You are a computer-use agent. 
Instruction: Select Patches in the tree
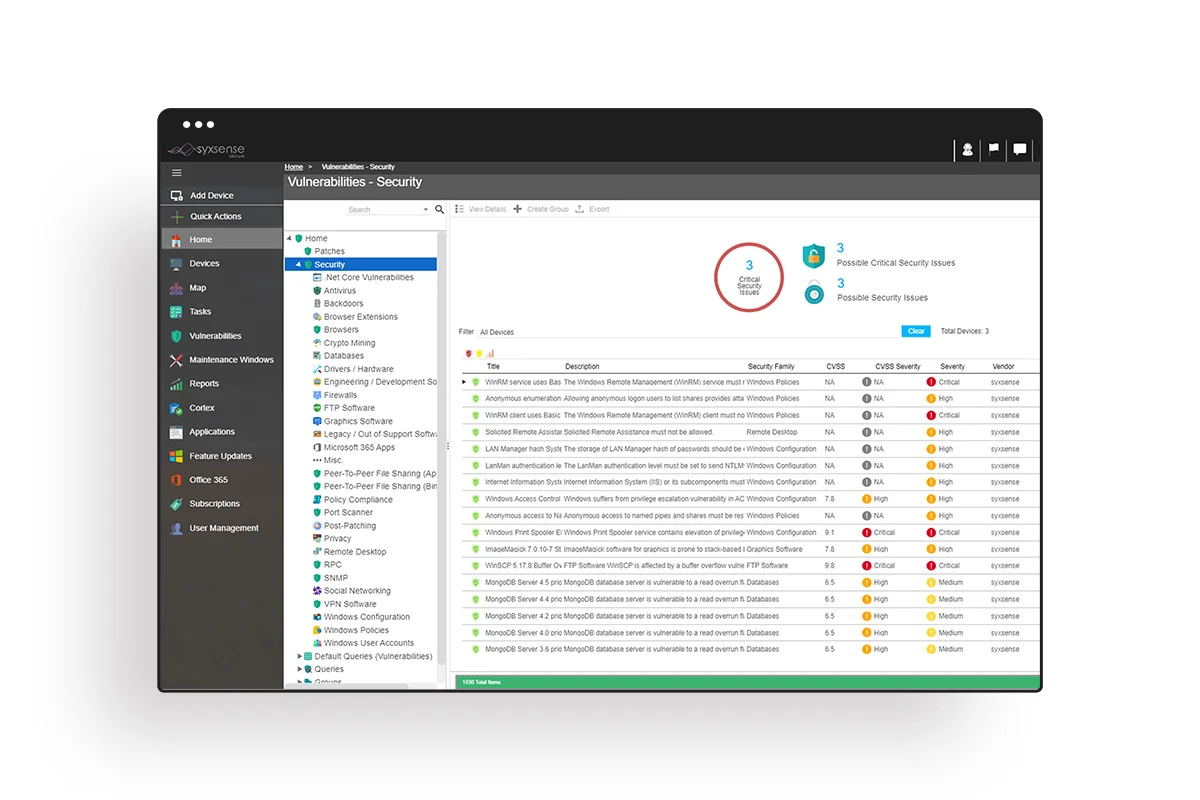point(329,251)
